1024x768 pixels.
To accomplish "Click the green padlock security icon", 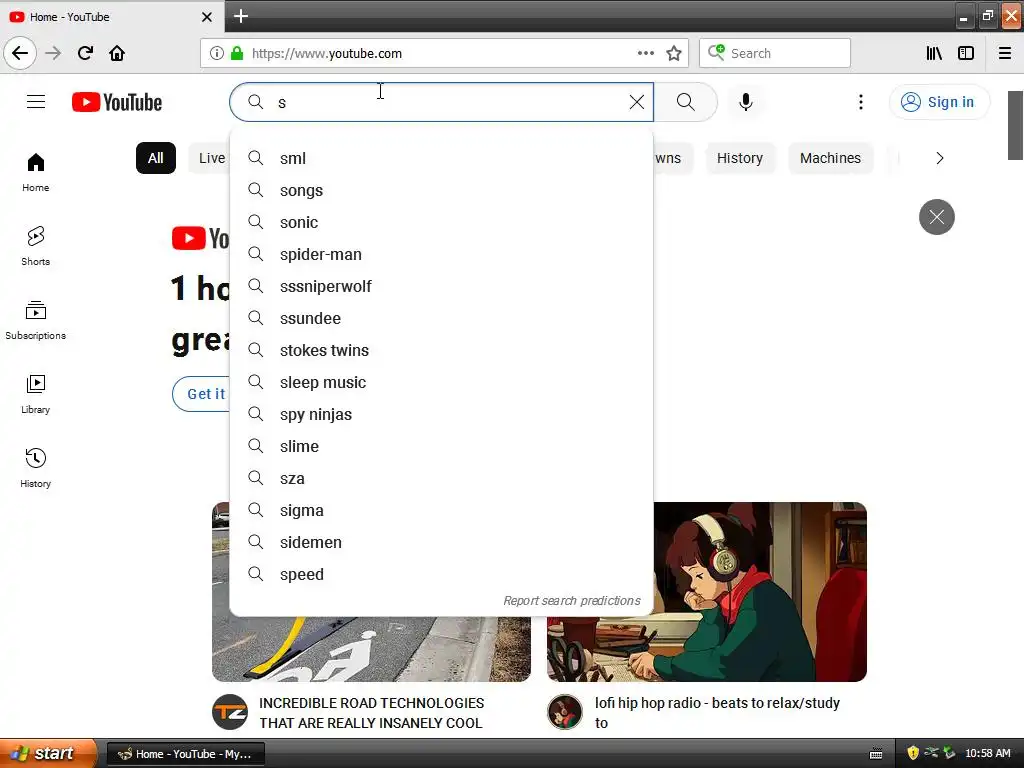I will 237,53.
